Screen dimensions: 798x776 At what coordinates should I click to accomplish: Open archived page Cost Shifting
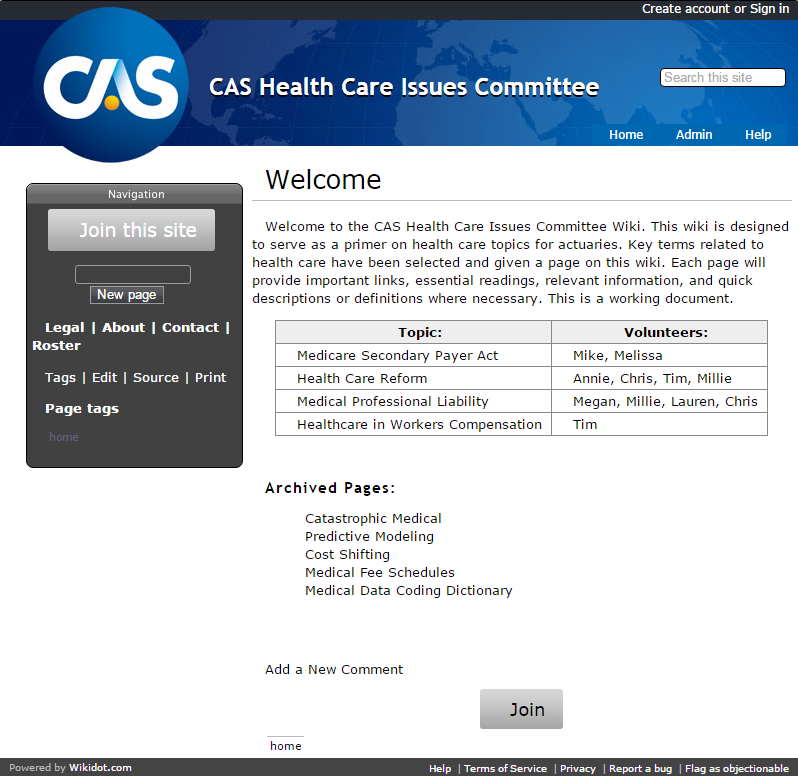pyautogui.click(x=347, y=554)
